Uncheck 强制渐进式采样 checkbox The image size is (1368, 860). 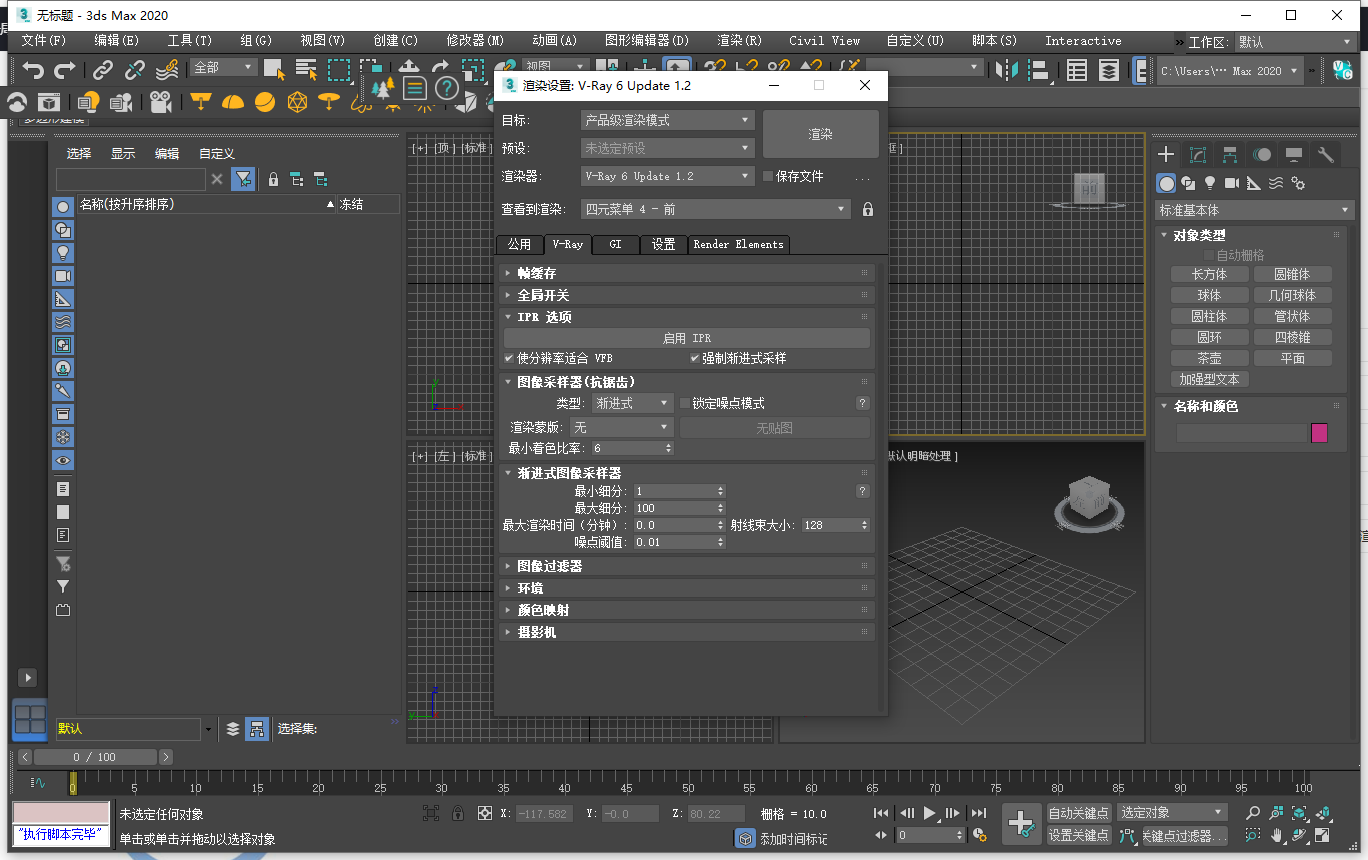[695, 358]
